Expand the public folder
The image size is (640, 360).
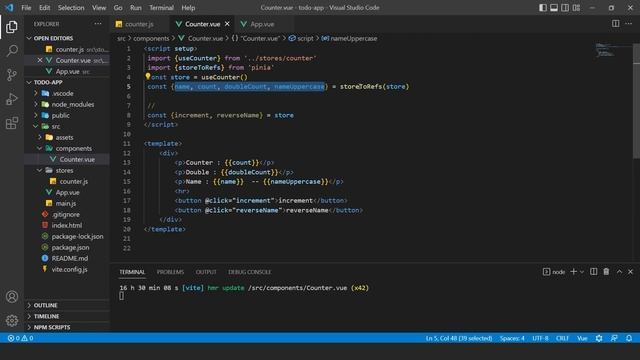click(36, 115)
